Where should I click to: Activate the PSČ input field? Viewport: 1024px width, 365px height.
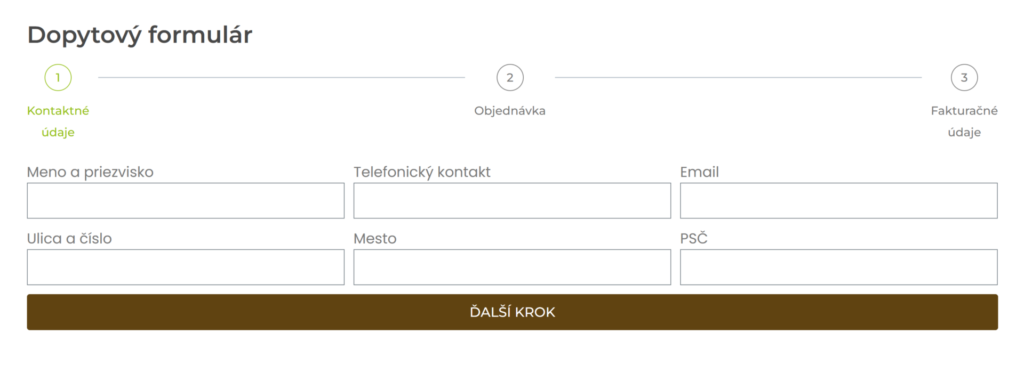pyautogui.click(x=839, y=267)
